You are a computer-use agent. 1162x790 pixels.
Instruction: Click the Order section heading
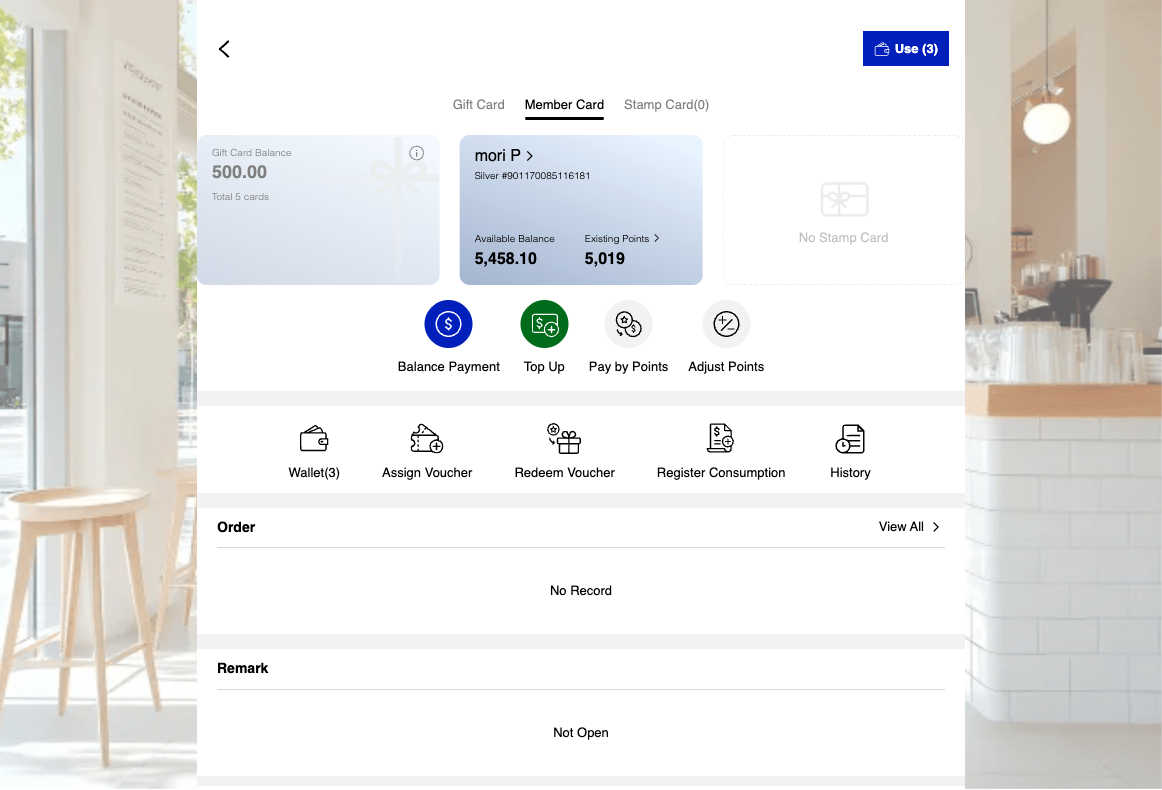coord(236,527)
